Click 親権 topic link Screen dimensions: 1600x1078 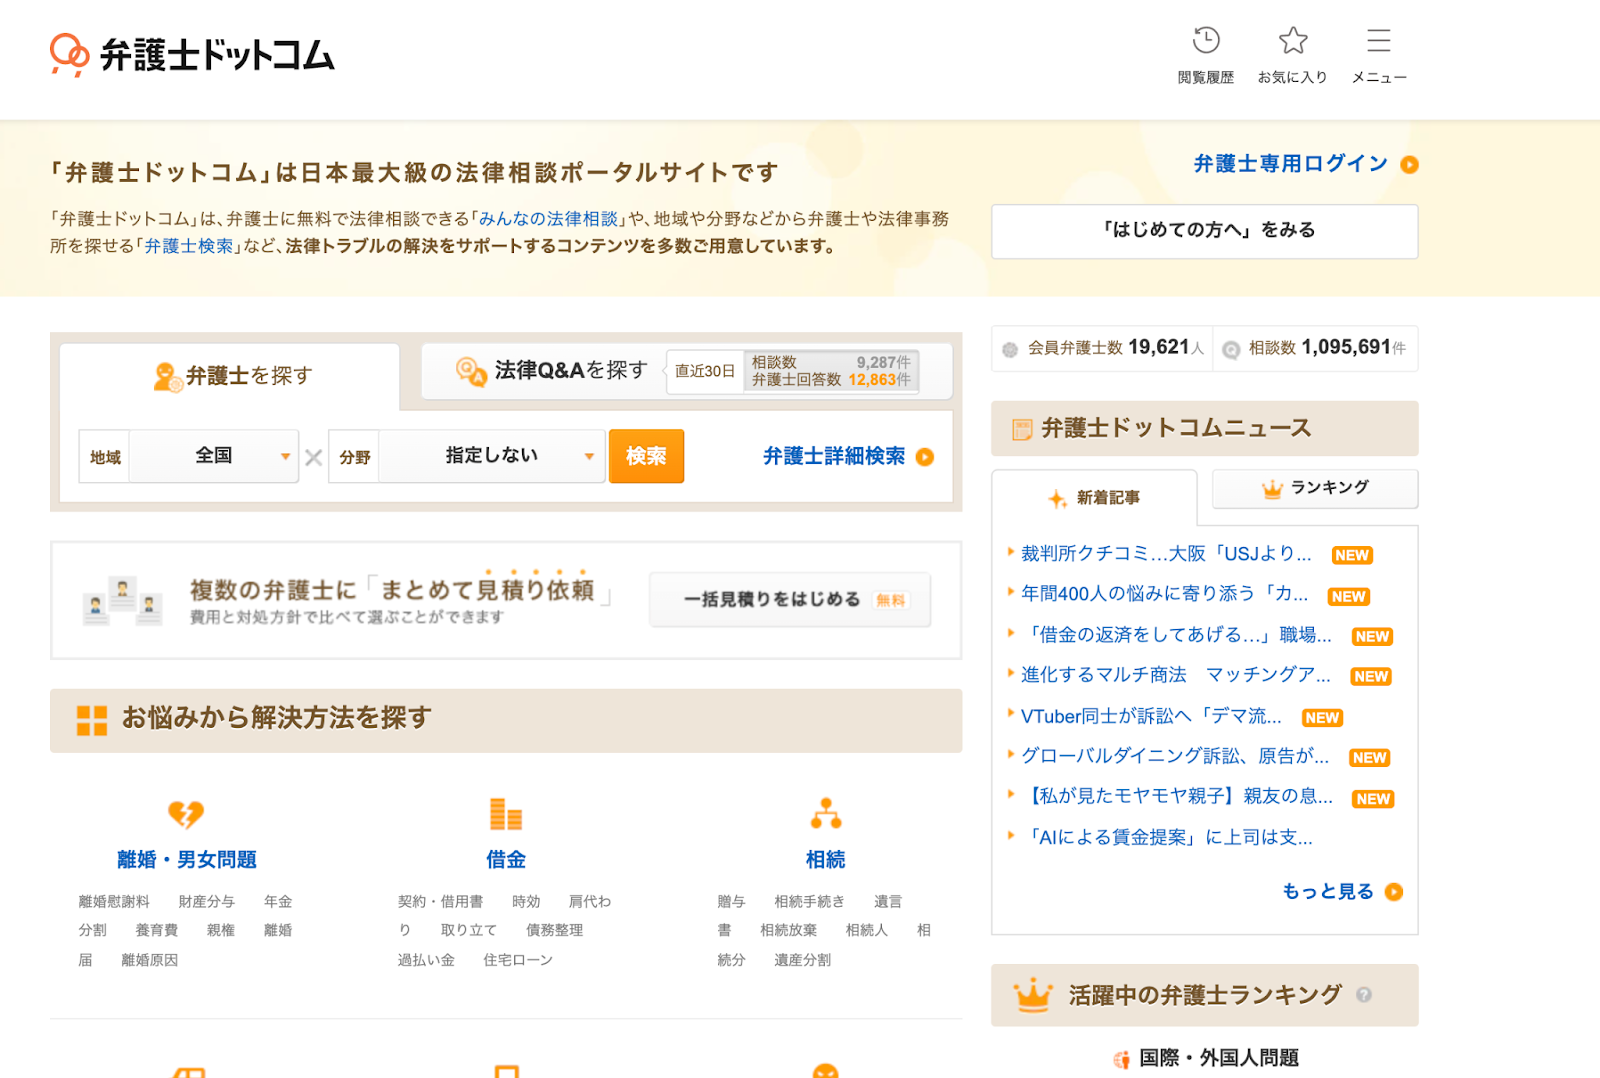221,931
